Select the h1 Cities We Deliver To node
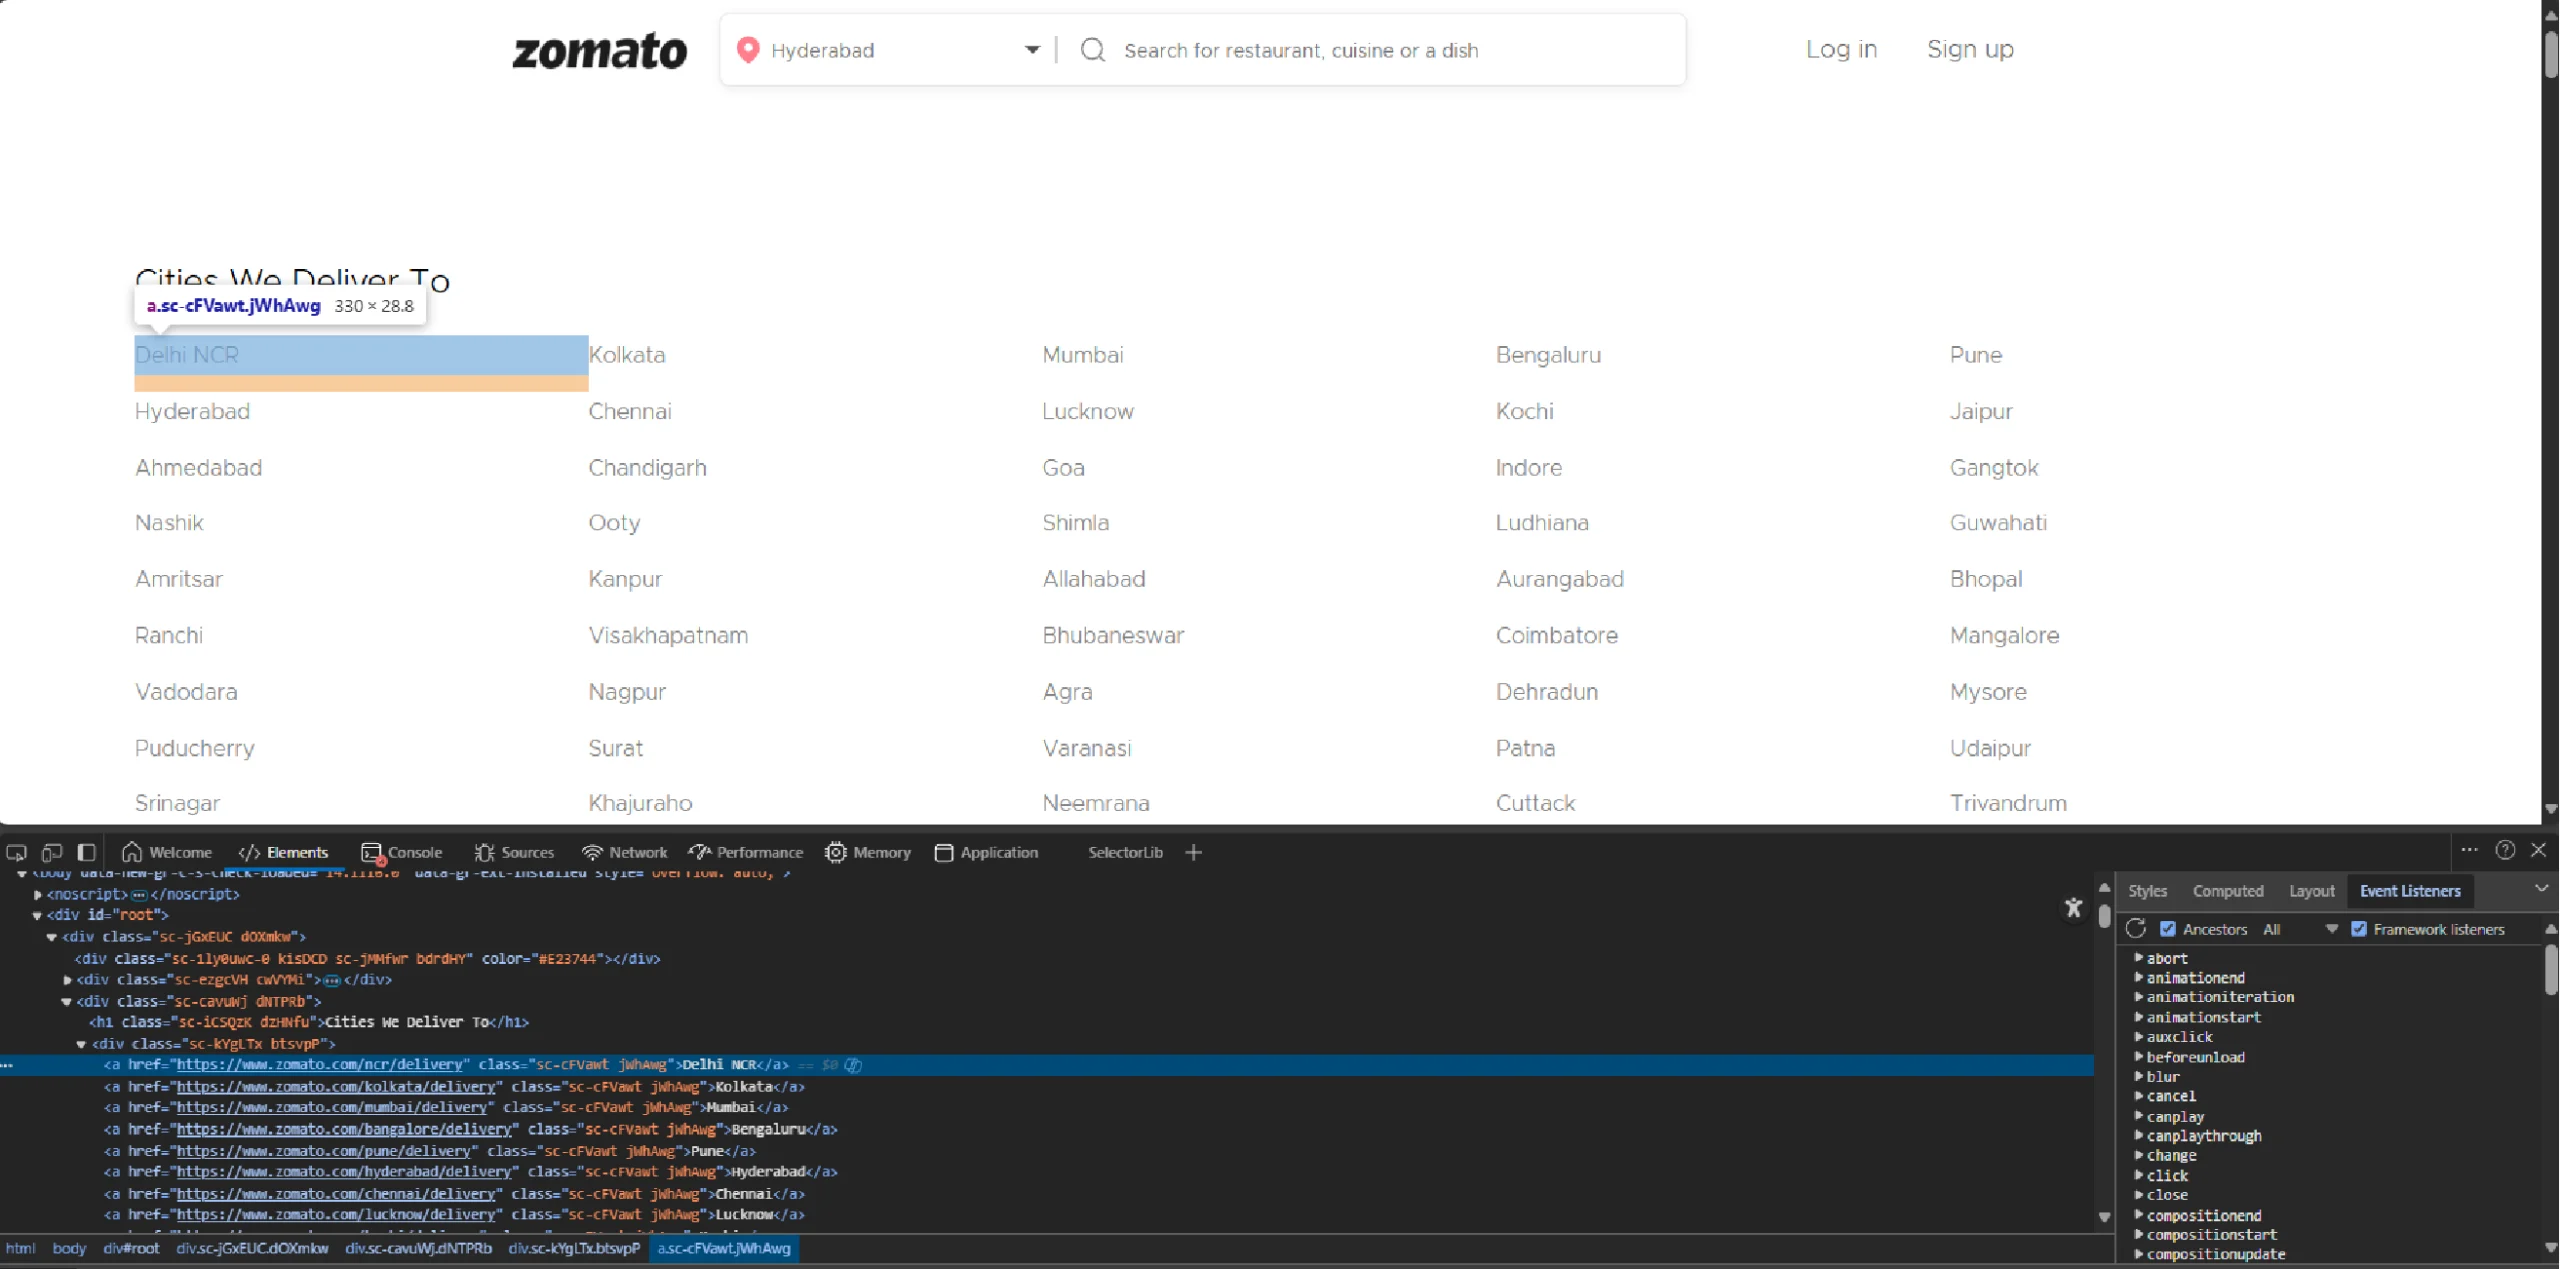The image size is (2560, 1269). [309, 1022]
